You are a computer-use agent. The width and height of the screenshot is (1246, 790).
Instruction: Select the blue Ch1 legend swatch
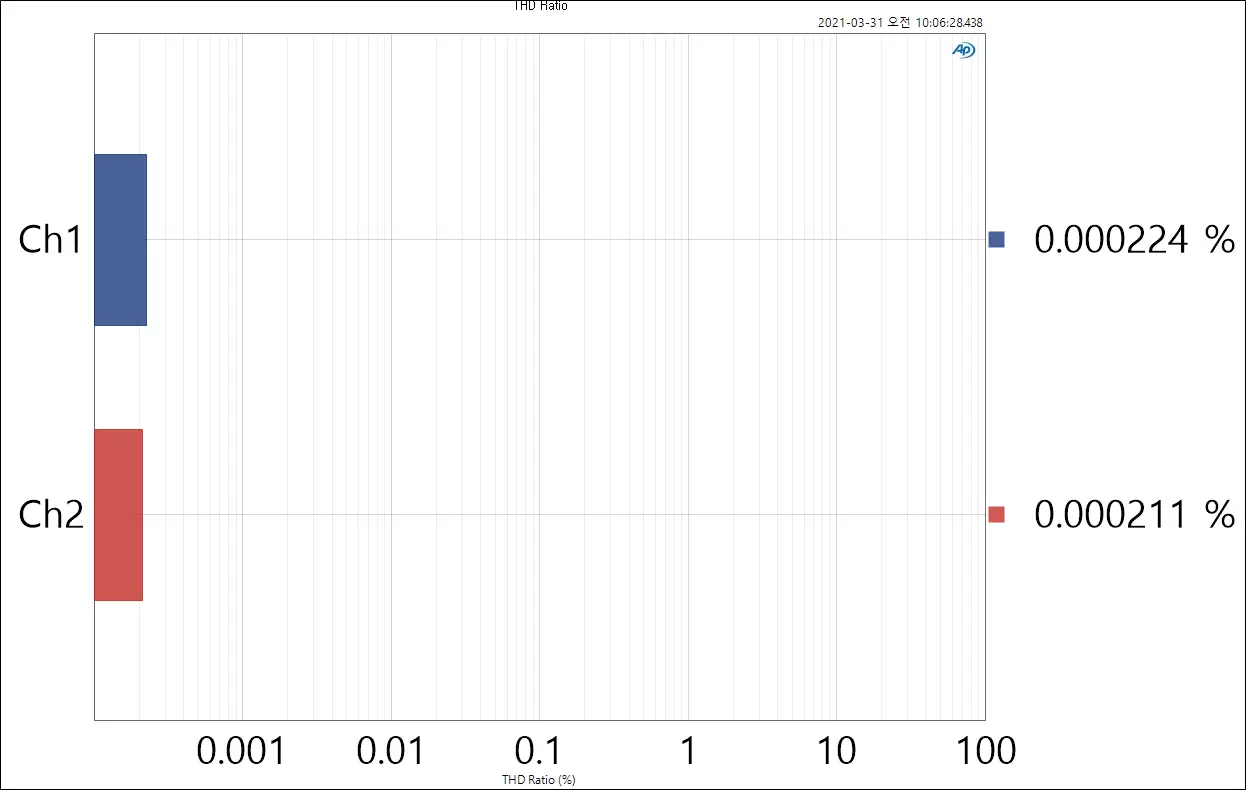point(996,240)
